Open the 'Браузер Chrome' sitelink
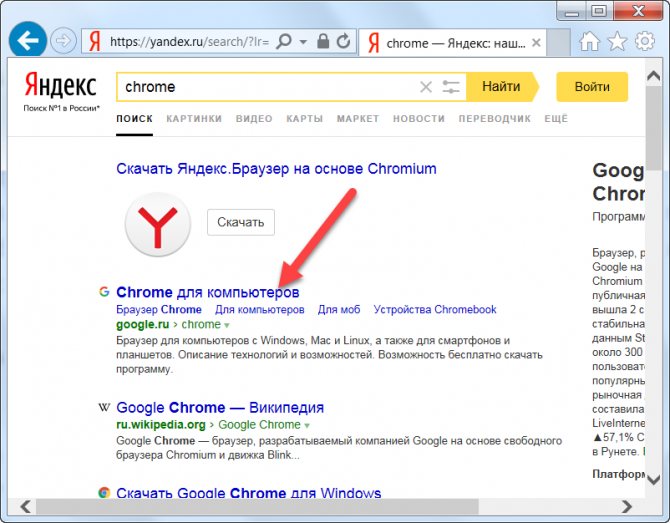 (159, 309)
